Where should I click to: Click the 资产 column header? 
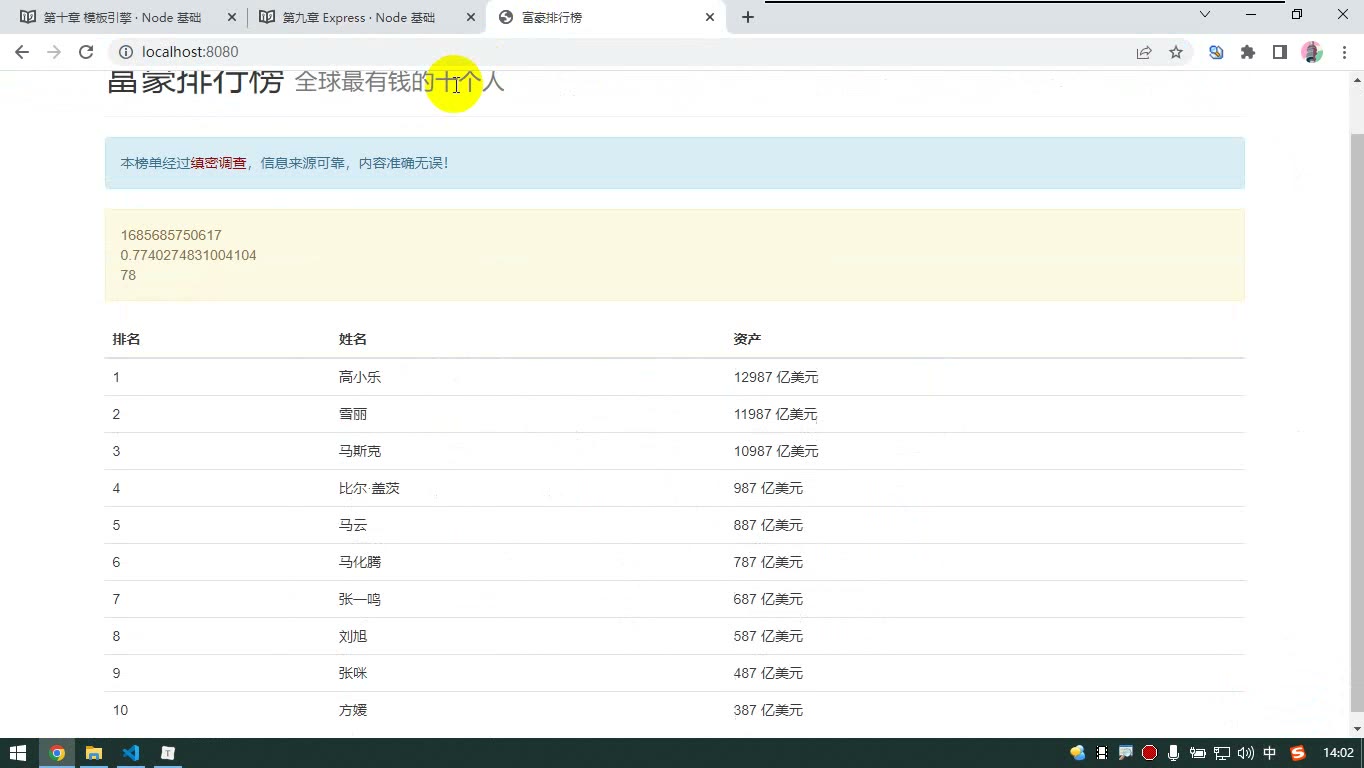click(747, 340)
